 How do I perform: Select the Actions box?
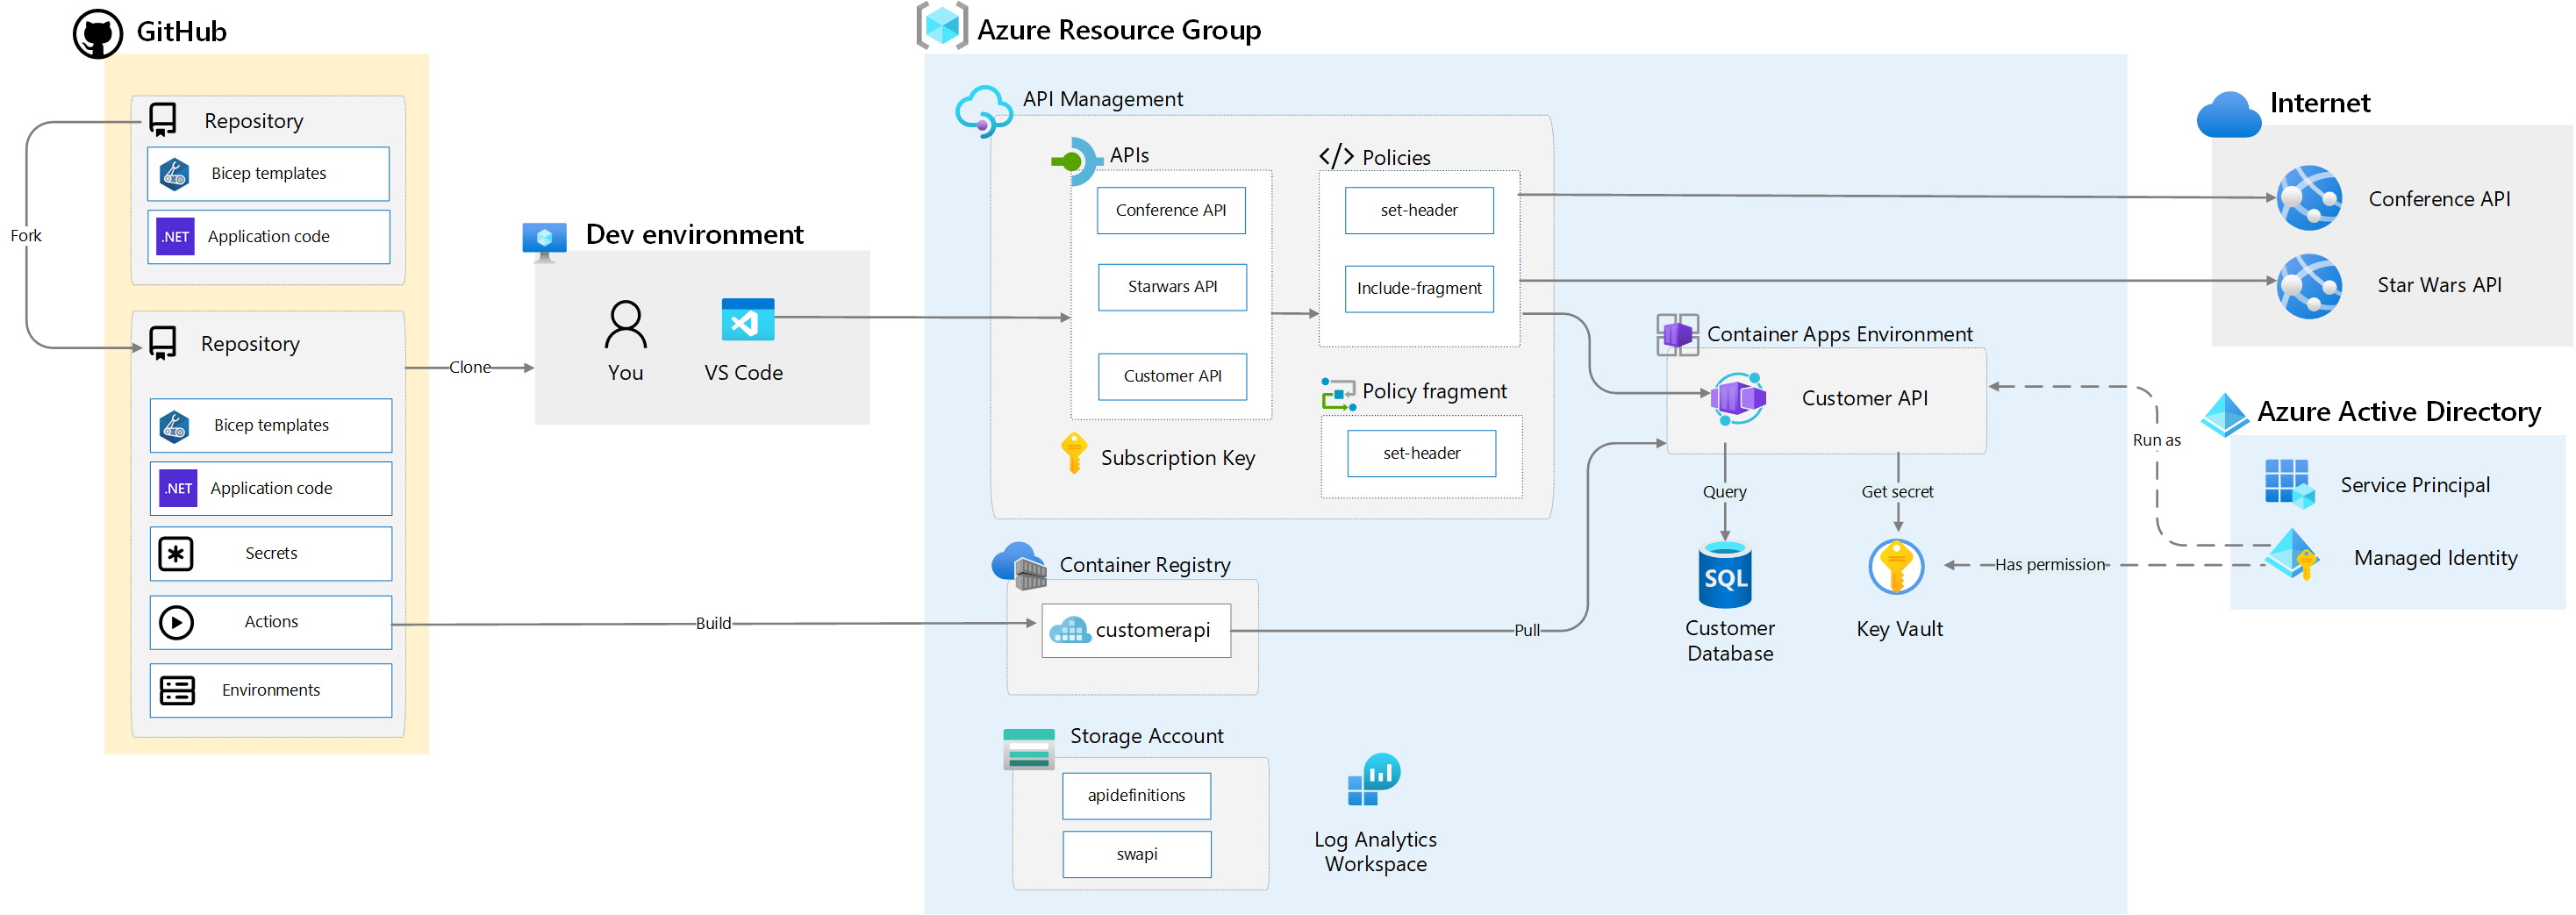(x=270, y=622)
